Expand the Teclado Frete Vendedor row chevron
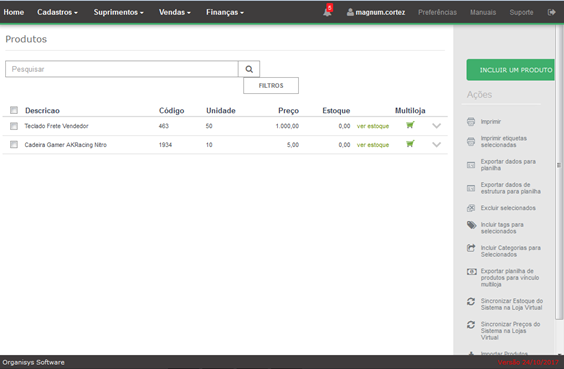Viewport: 564px width, 369px height. coord(436,126)
